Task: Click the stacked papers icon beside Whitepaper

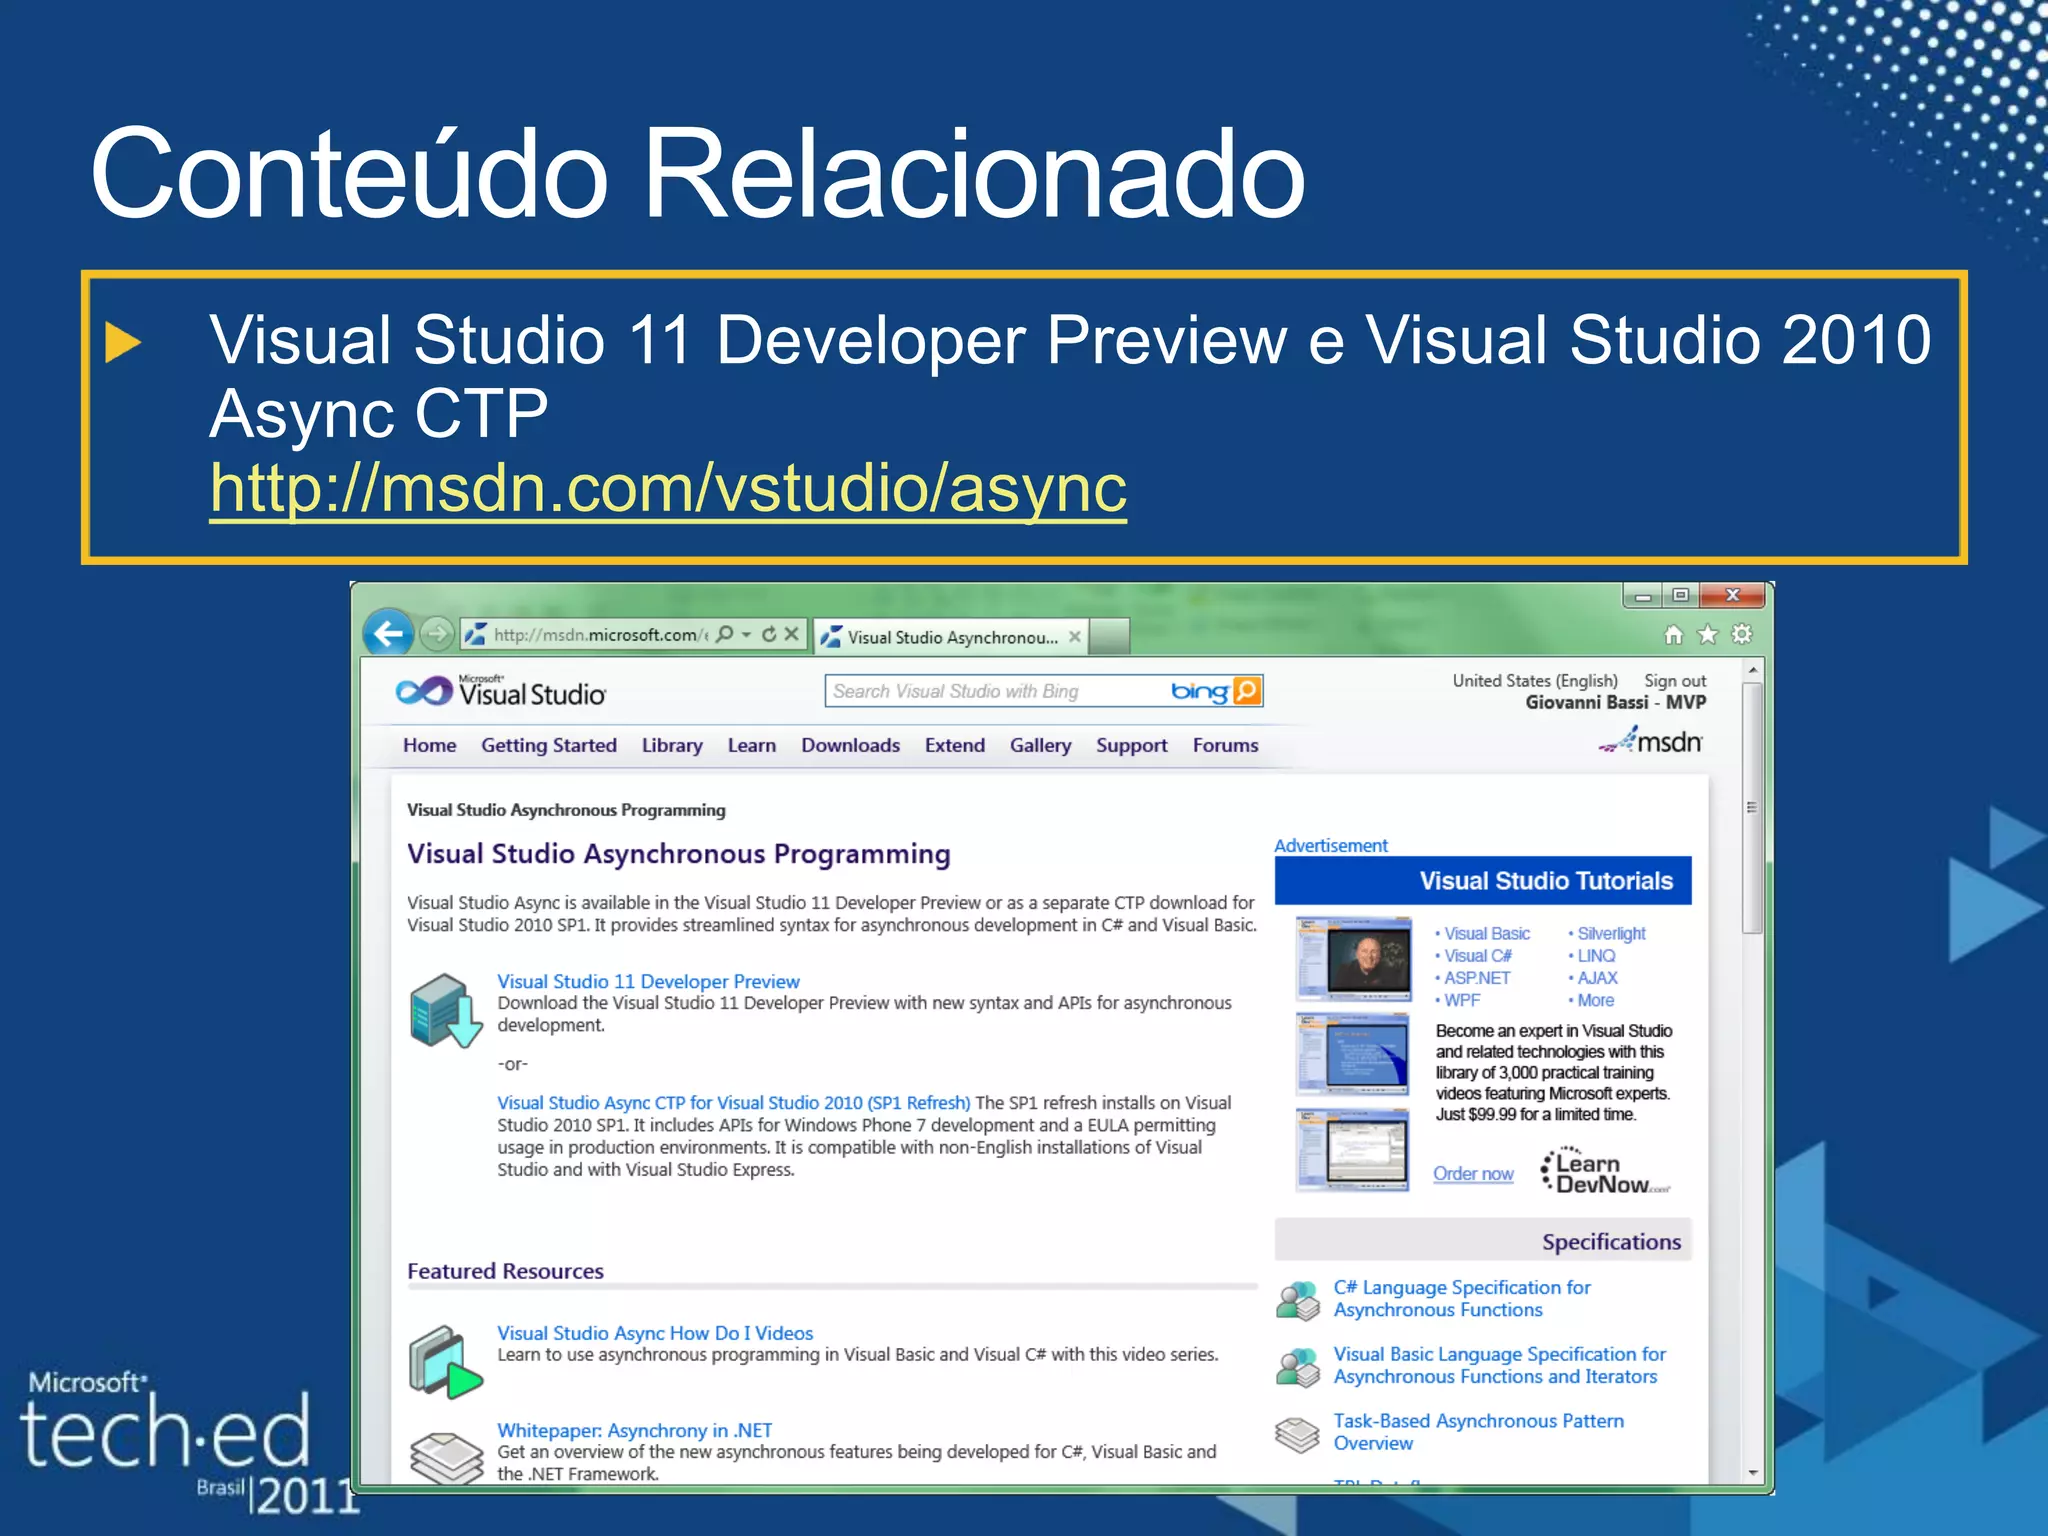Action: (x=446, y=1458)
